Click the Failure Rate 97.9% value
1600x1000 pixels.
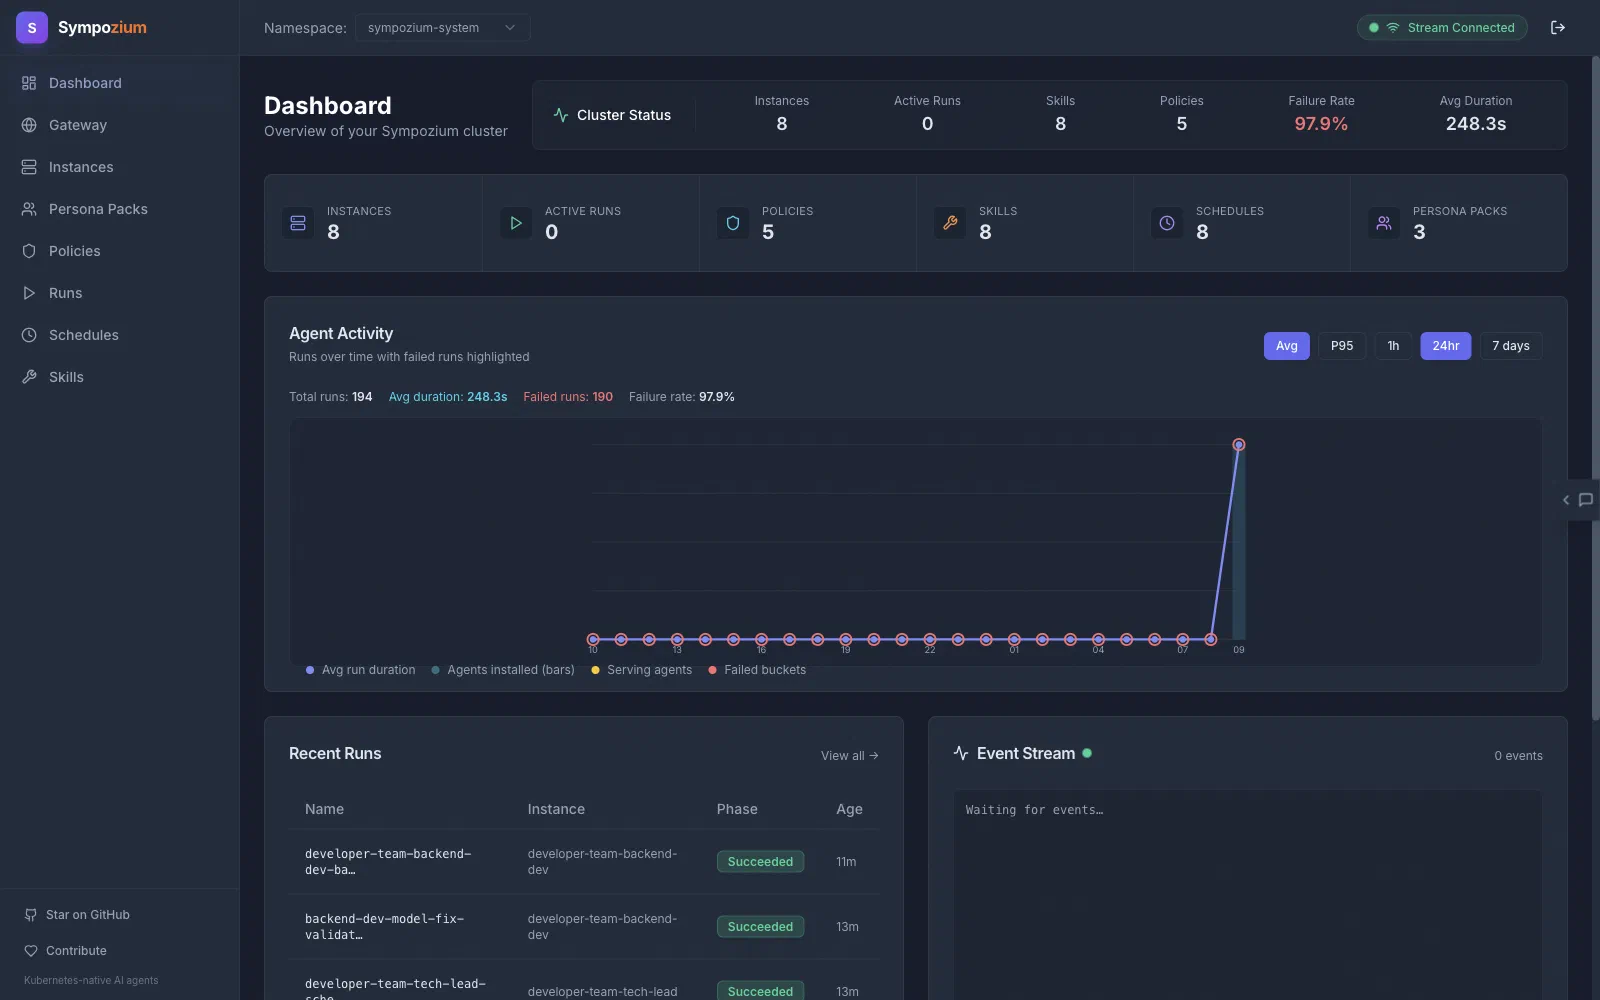click(1321, 124)
